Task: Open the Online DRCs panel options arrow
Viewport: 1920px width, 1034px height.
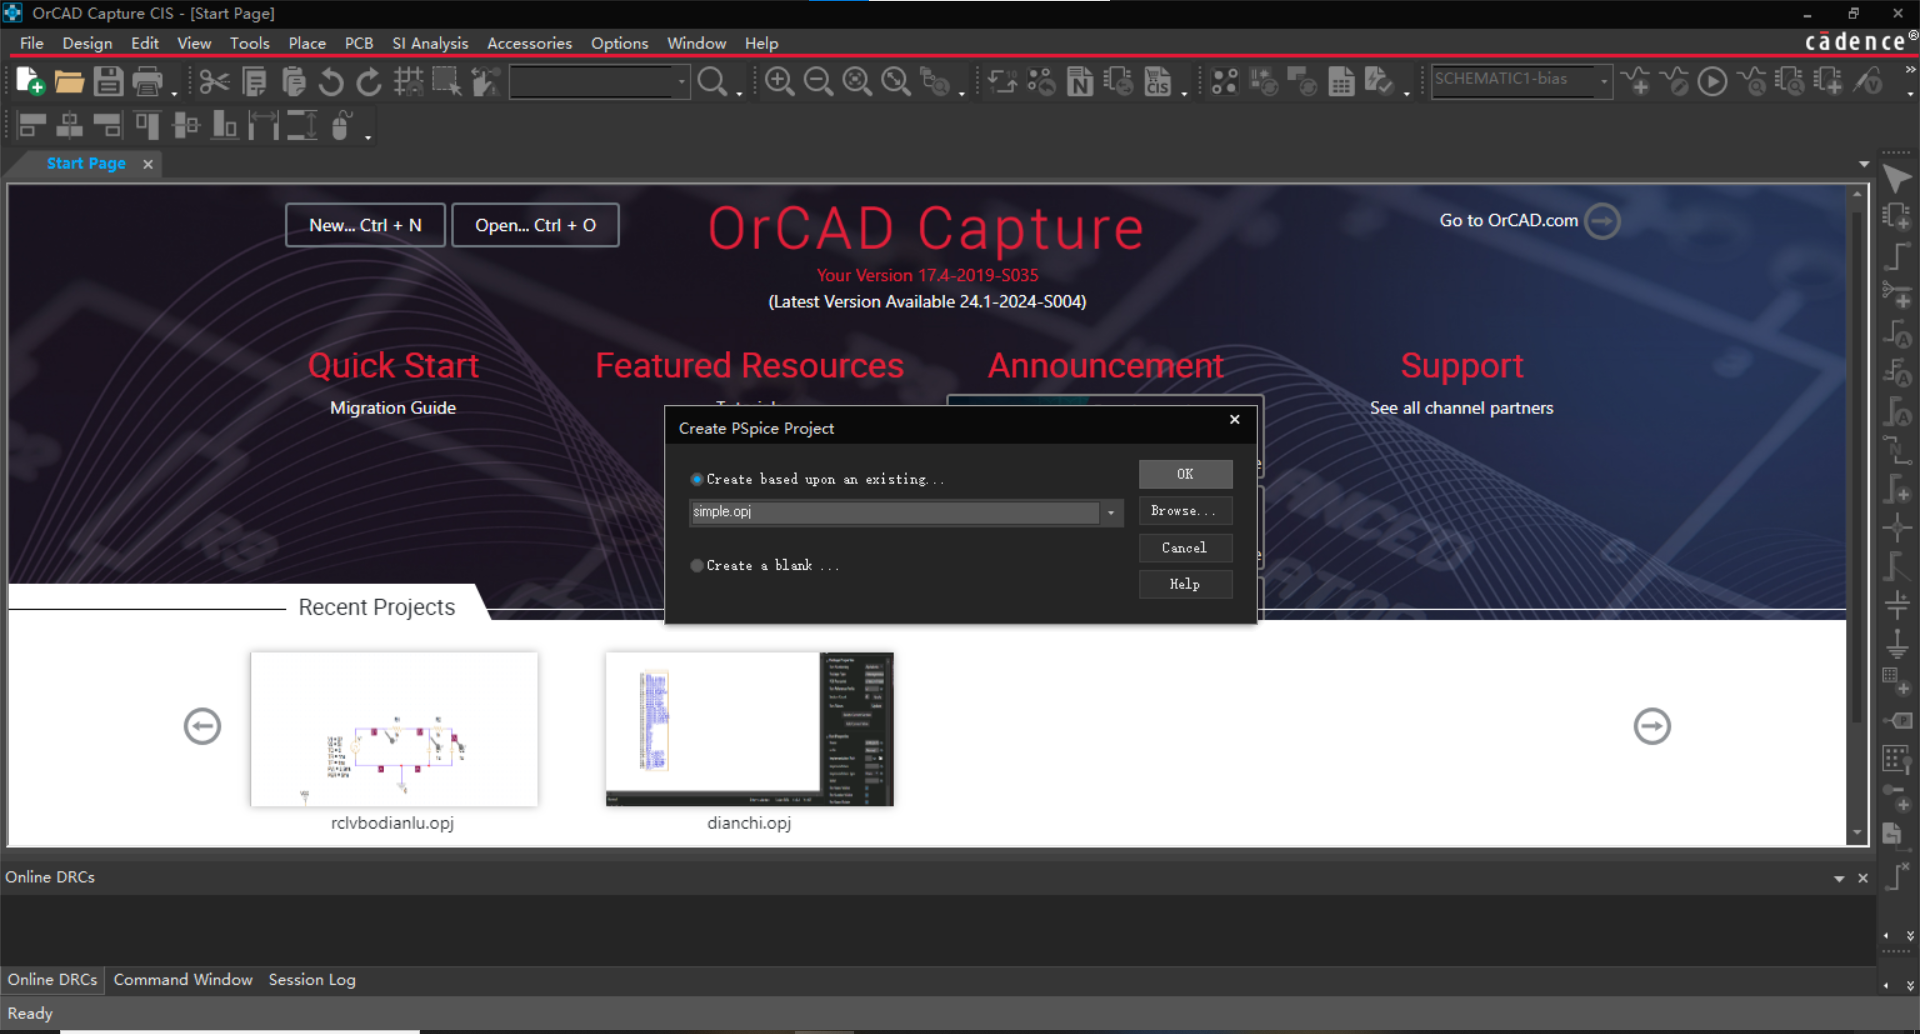Action: point(1839,878)
